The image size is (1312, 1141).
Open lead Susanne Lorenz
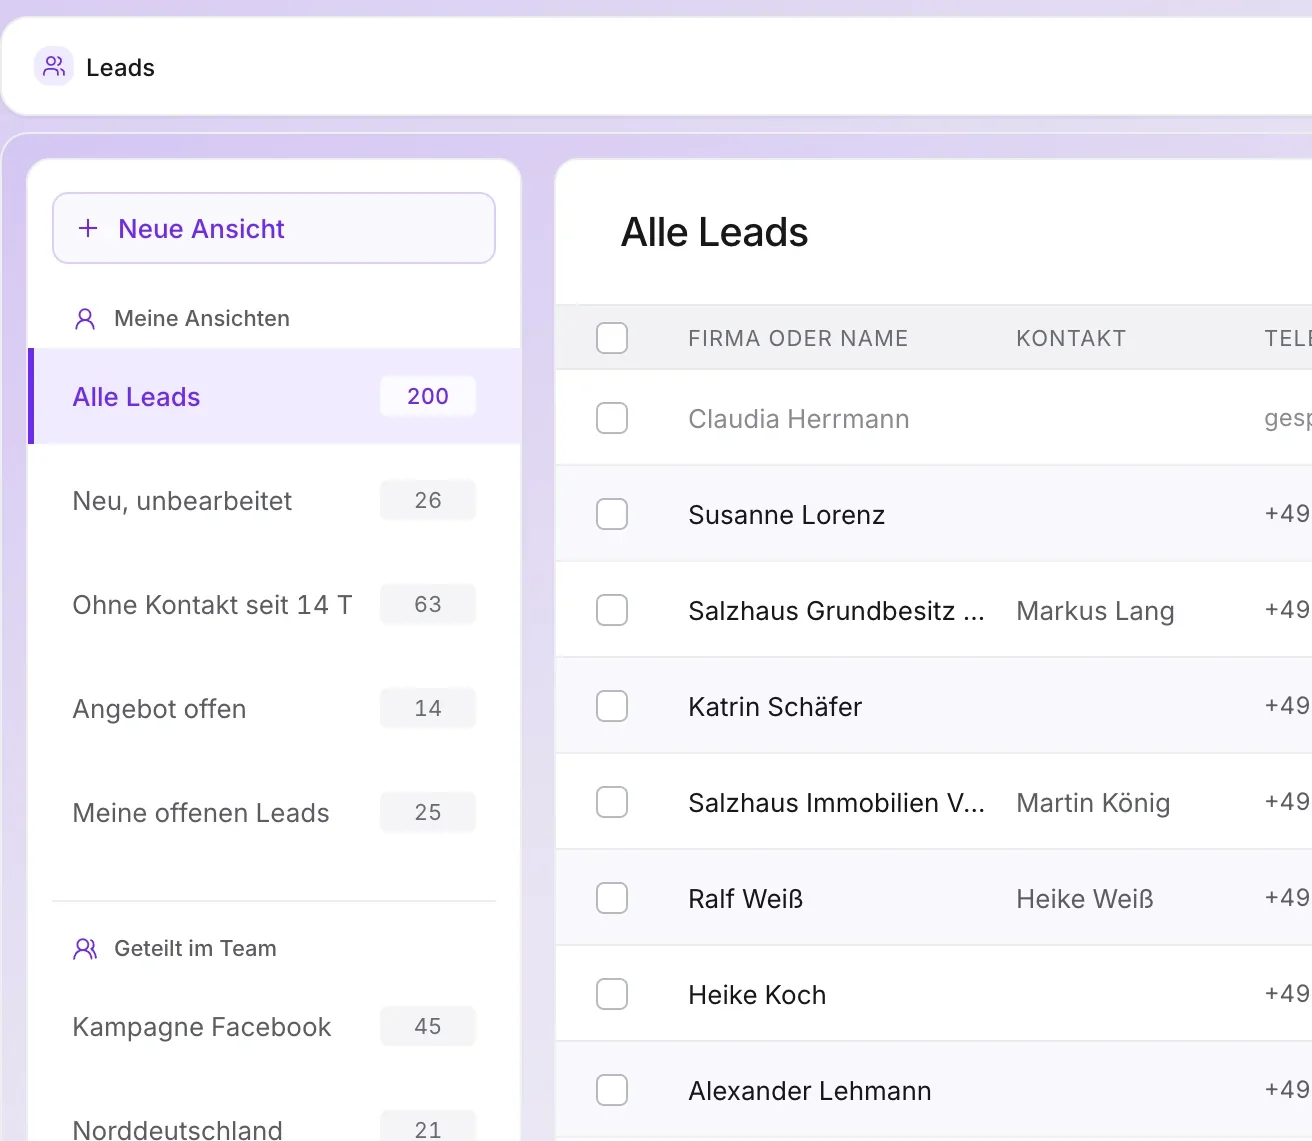coord(787,514)
